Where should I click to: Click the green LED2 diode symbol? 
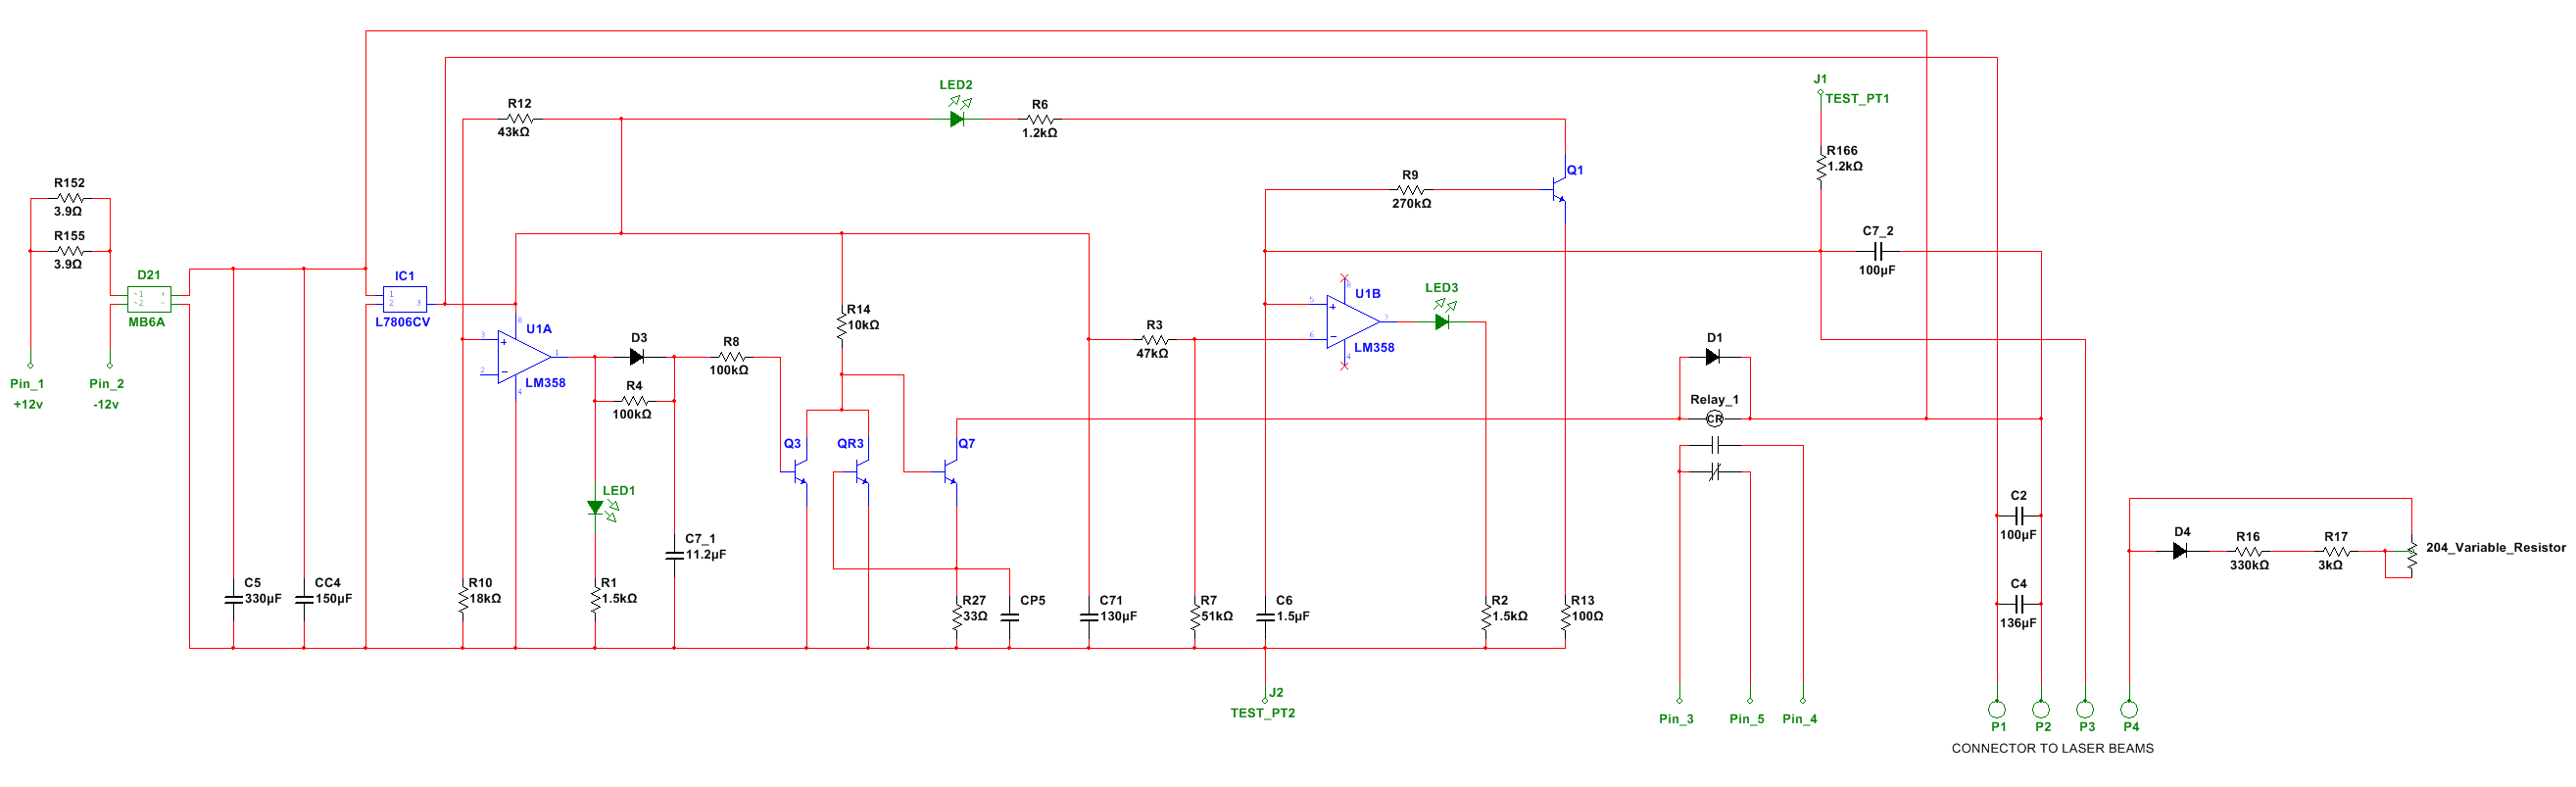(958, 113)
